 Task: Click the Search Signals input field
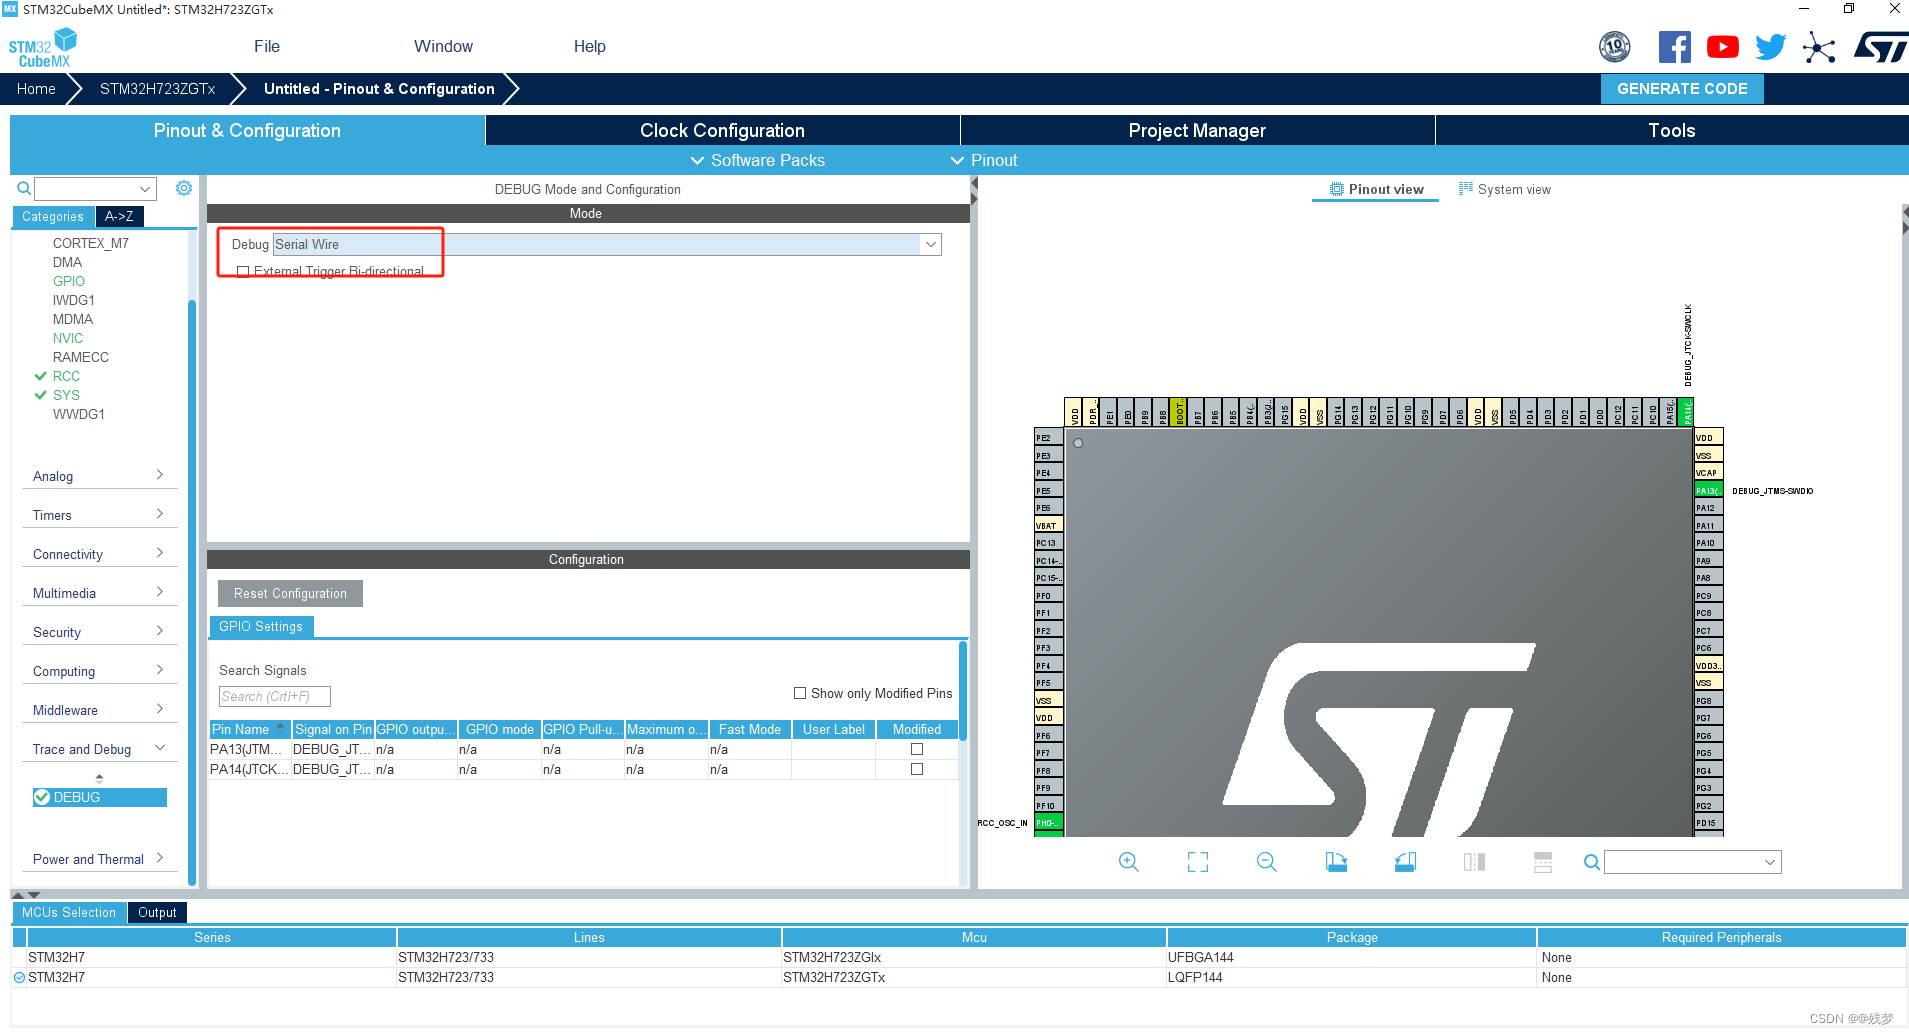[274, 696]
